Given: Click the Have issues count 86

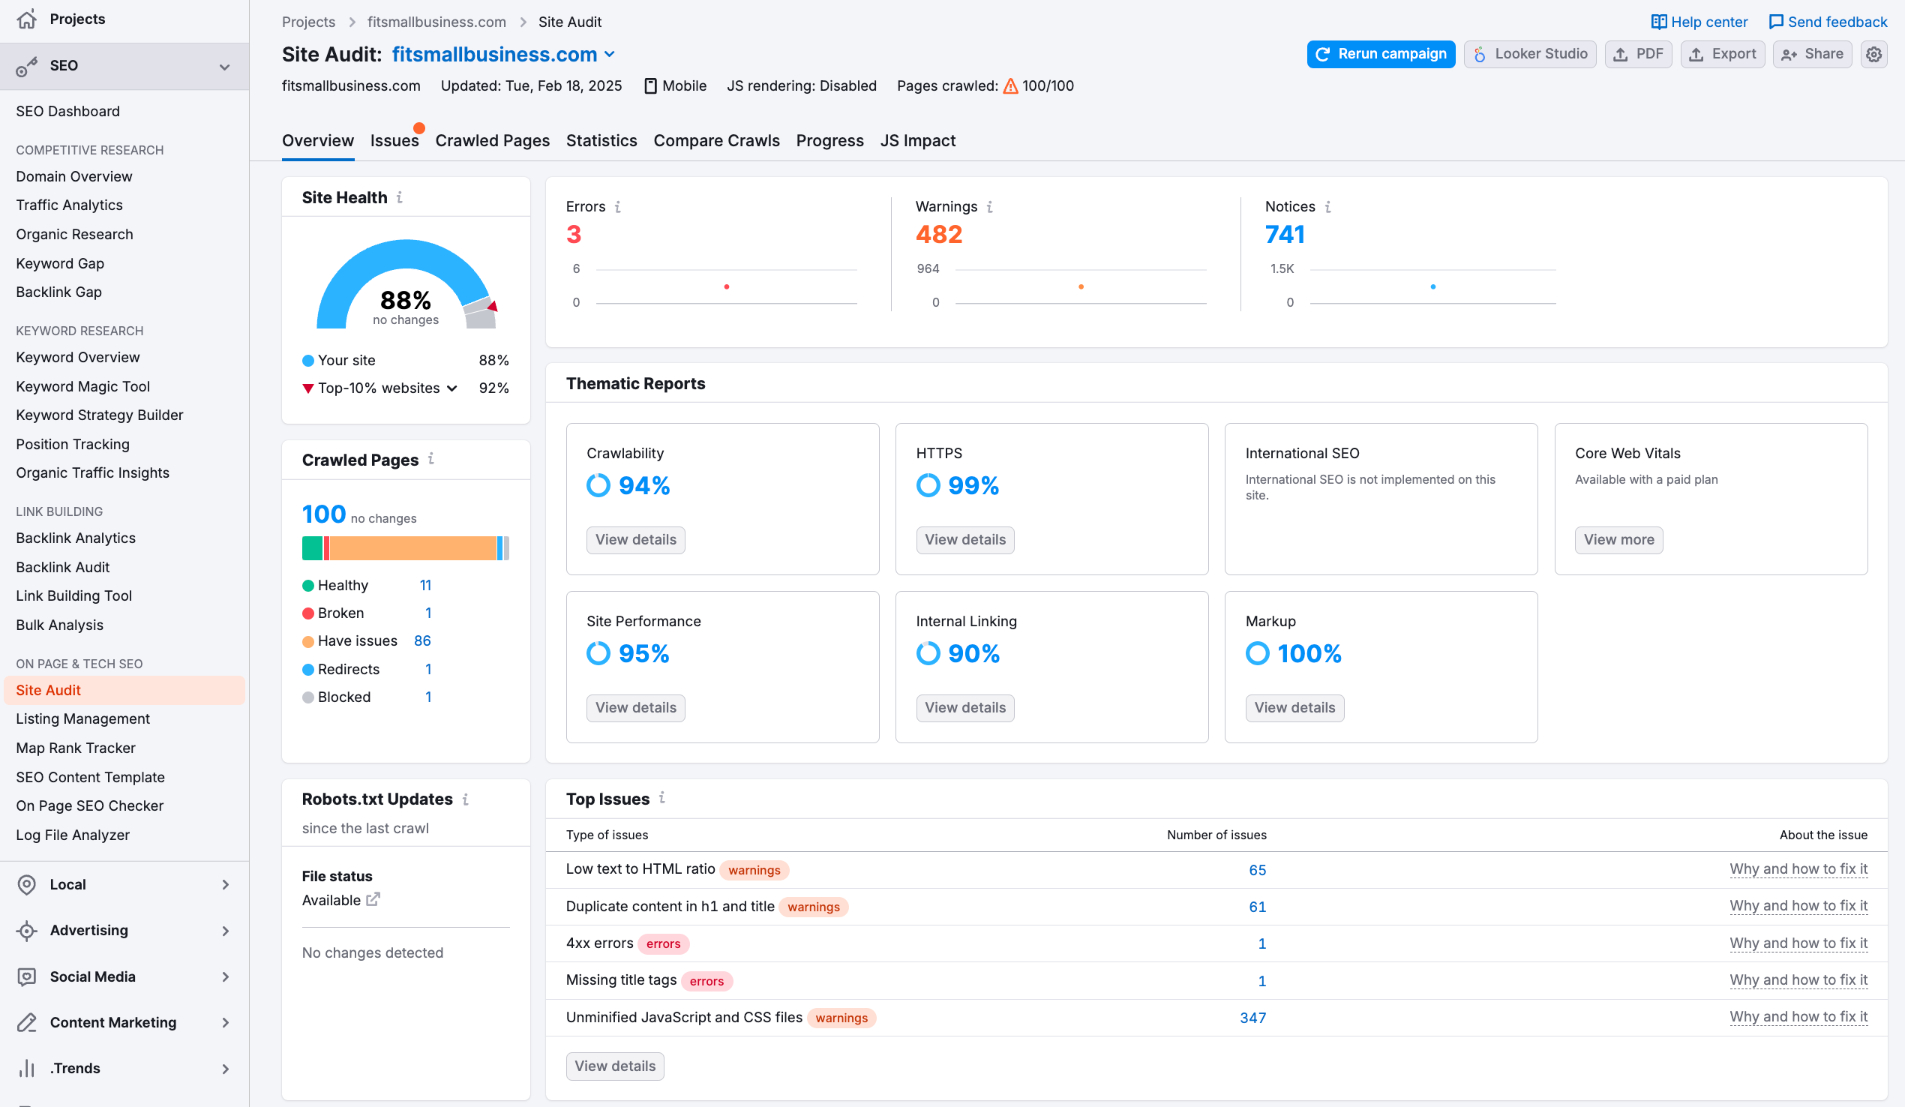Looking at the screenshot, I should [422, 641].
